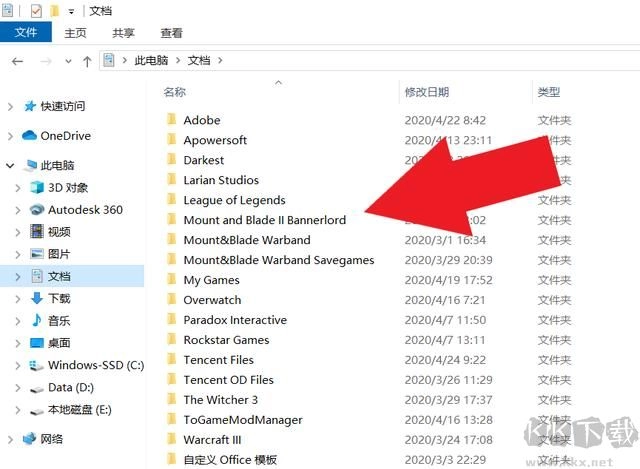Click the Autodesk 360 sidebar icon
Screen dimensions: 640x469
click(37, 209)
